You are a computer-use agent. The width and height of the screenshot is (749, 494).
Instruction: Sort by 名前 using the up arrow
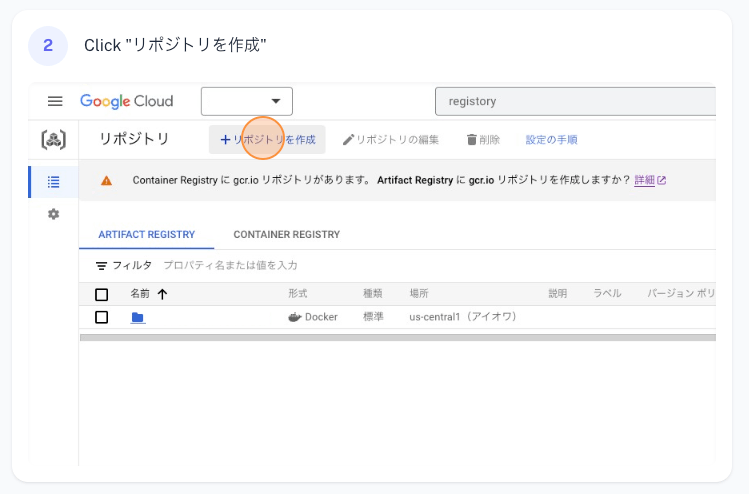[x=162, y=294]
